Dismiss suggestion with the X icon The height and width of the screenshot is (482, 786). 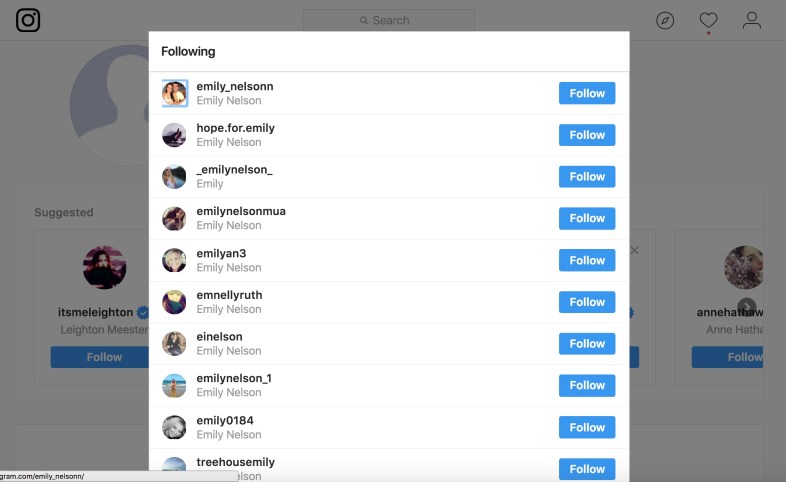pos(634,250)
